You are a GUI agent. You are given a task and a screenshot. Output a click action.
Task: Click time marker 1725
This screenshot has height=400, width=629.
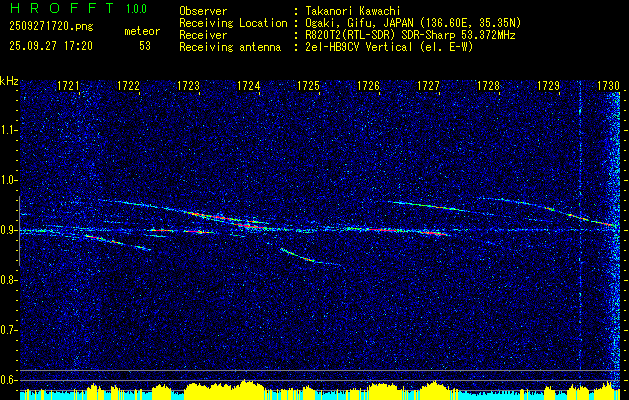(308, 85)
